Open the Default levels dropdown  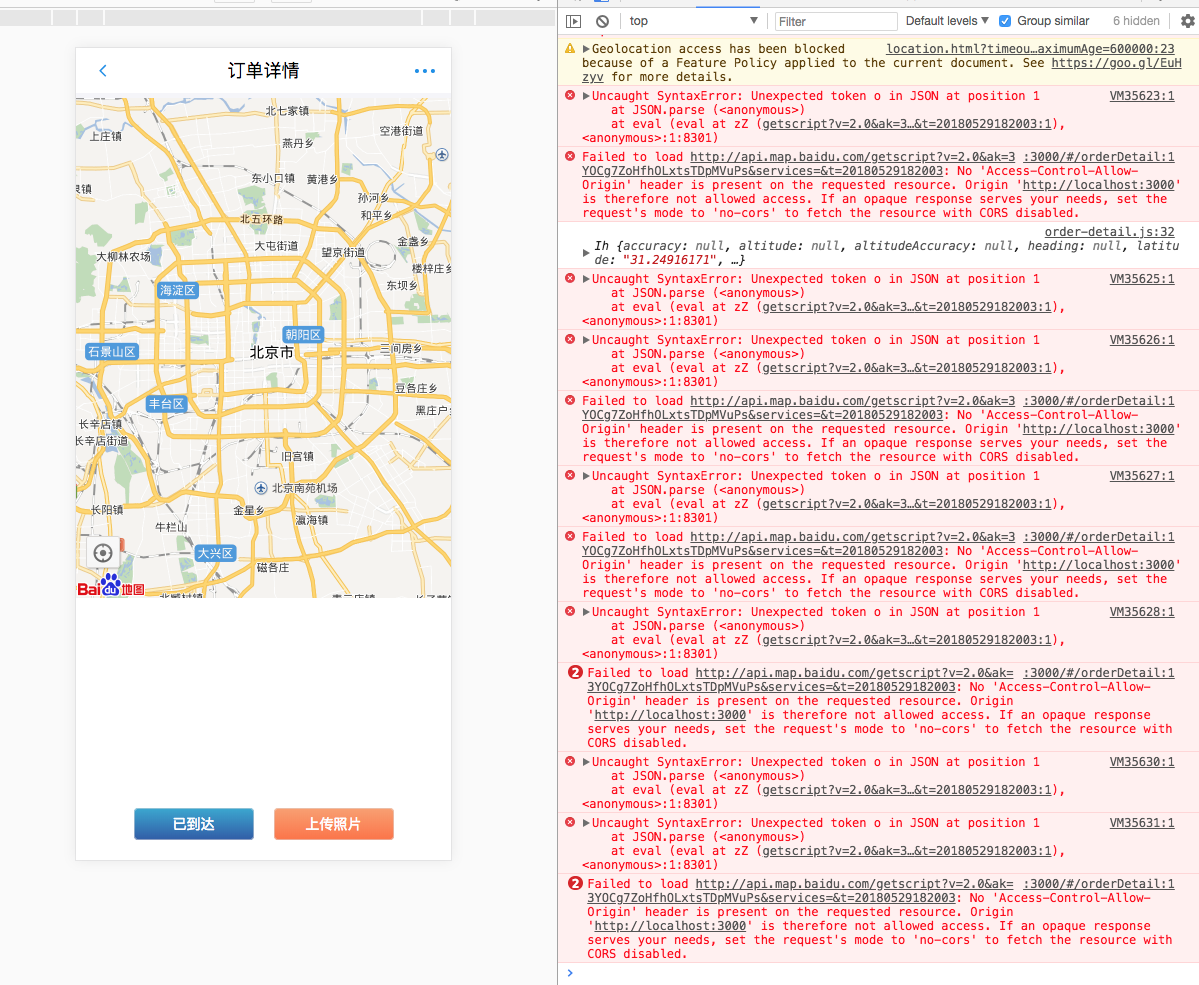(x=944, y=20)
